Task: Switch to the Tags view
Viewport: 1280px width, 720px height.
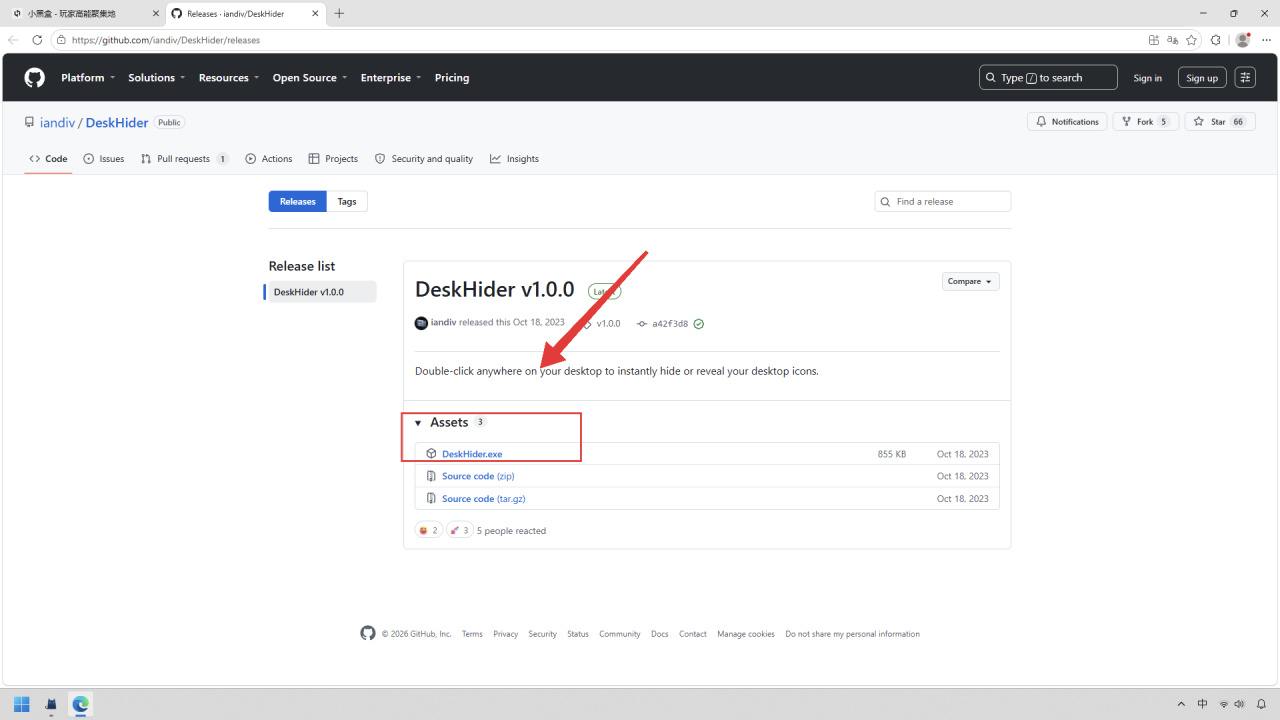Action: pos(347,202)
